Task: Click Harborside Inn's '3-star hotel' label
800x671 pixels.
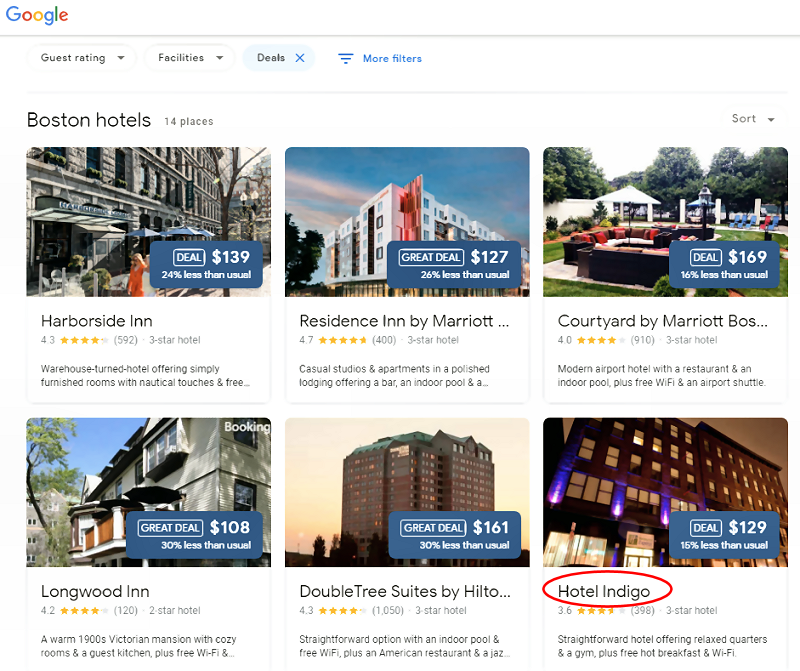Action: [174, 340]
